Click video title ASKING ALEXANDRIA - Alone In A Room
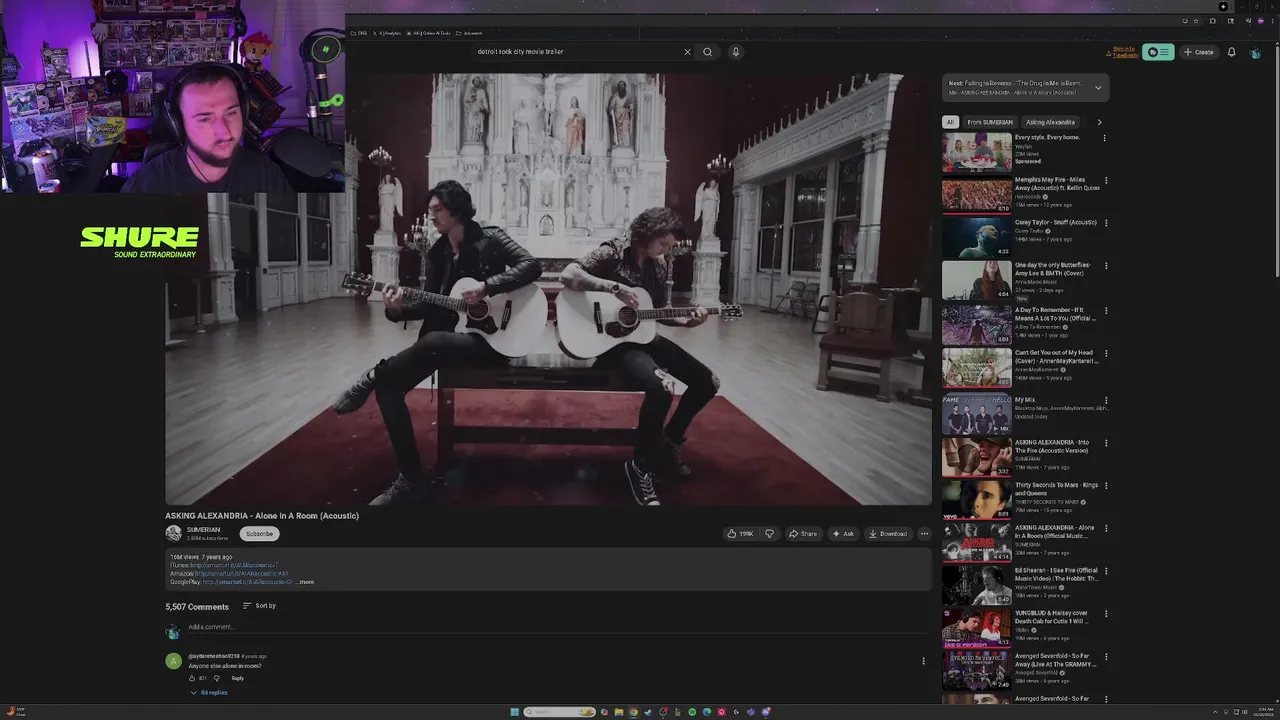The width and height of the screenshot is (1280, 720). tap(262, 516)
